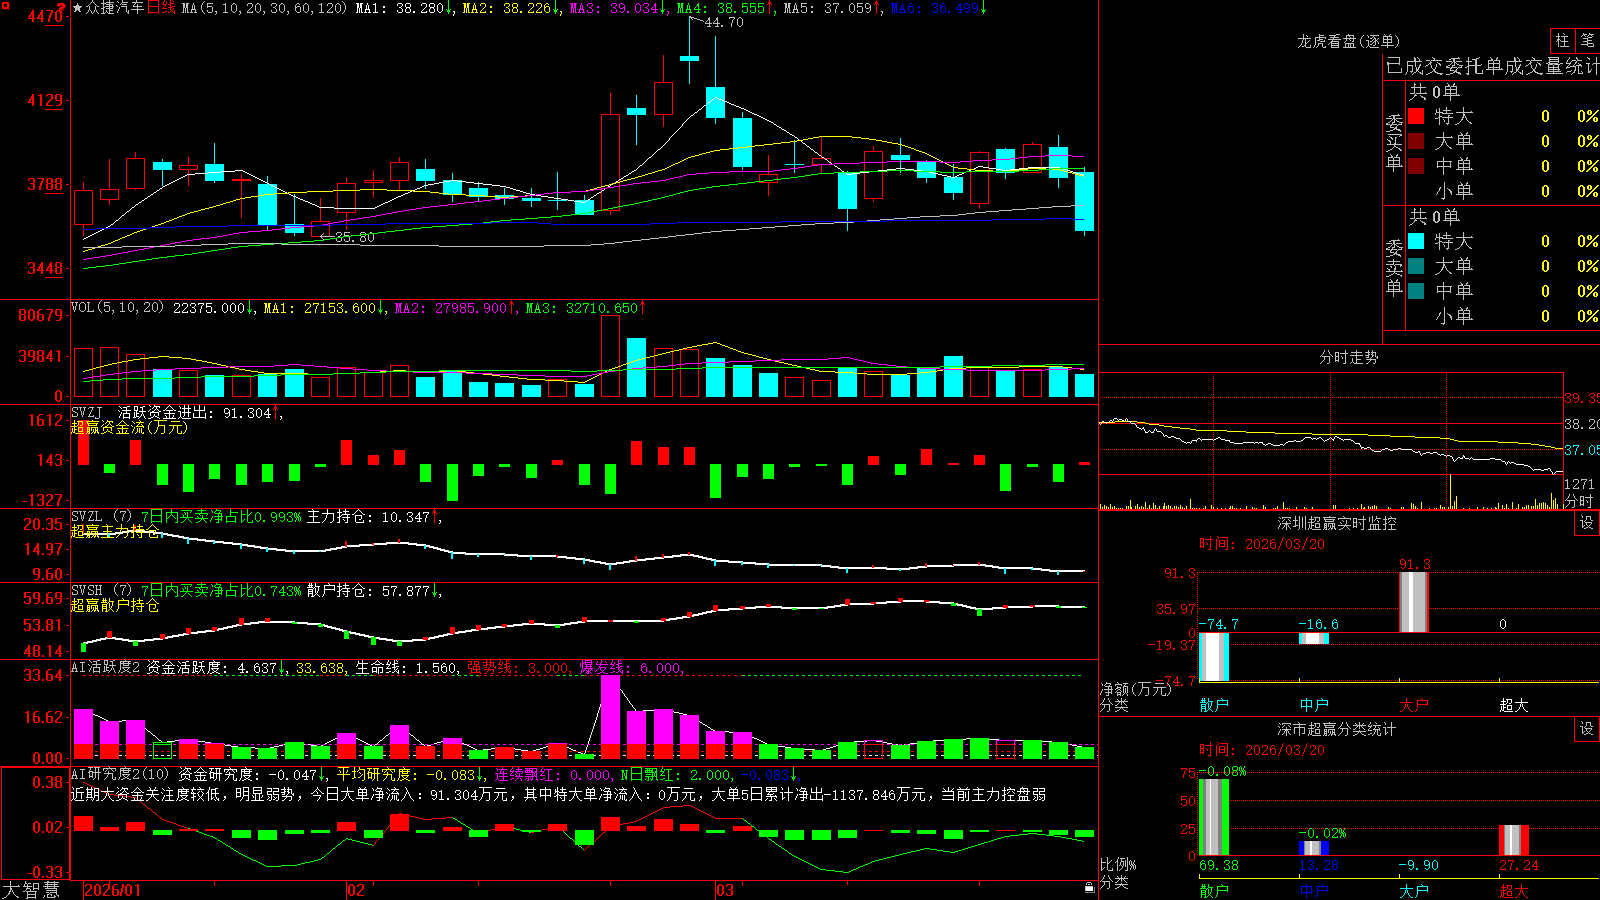Click the 44.70 high price label

coord(724,22)
